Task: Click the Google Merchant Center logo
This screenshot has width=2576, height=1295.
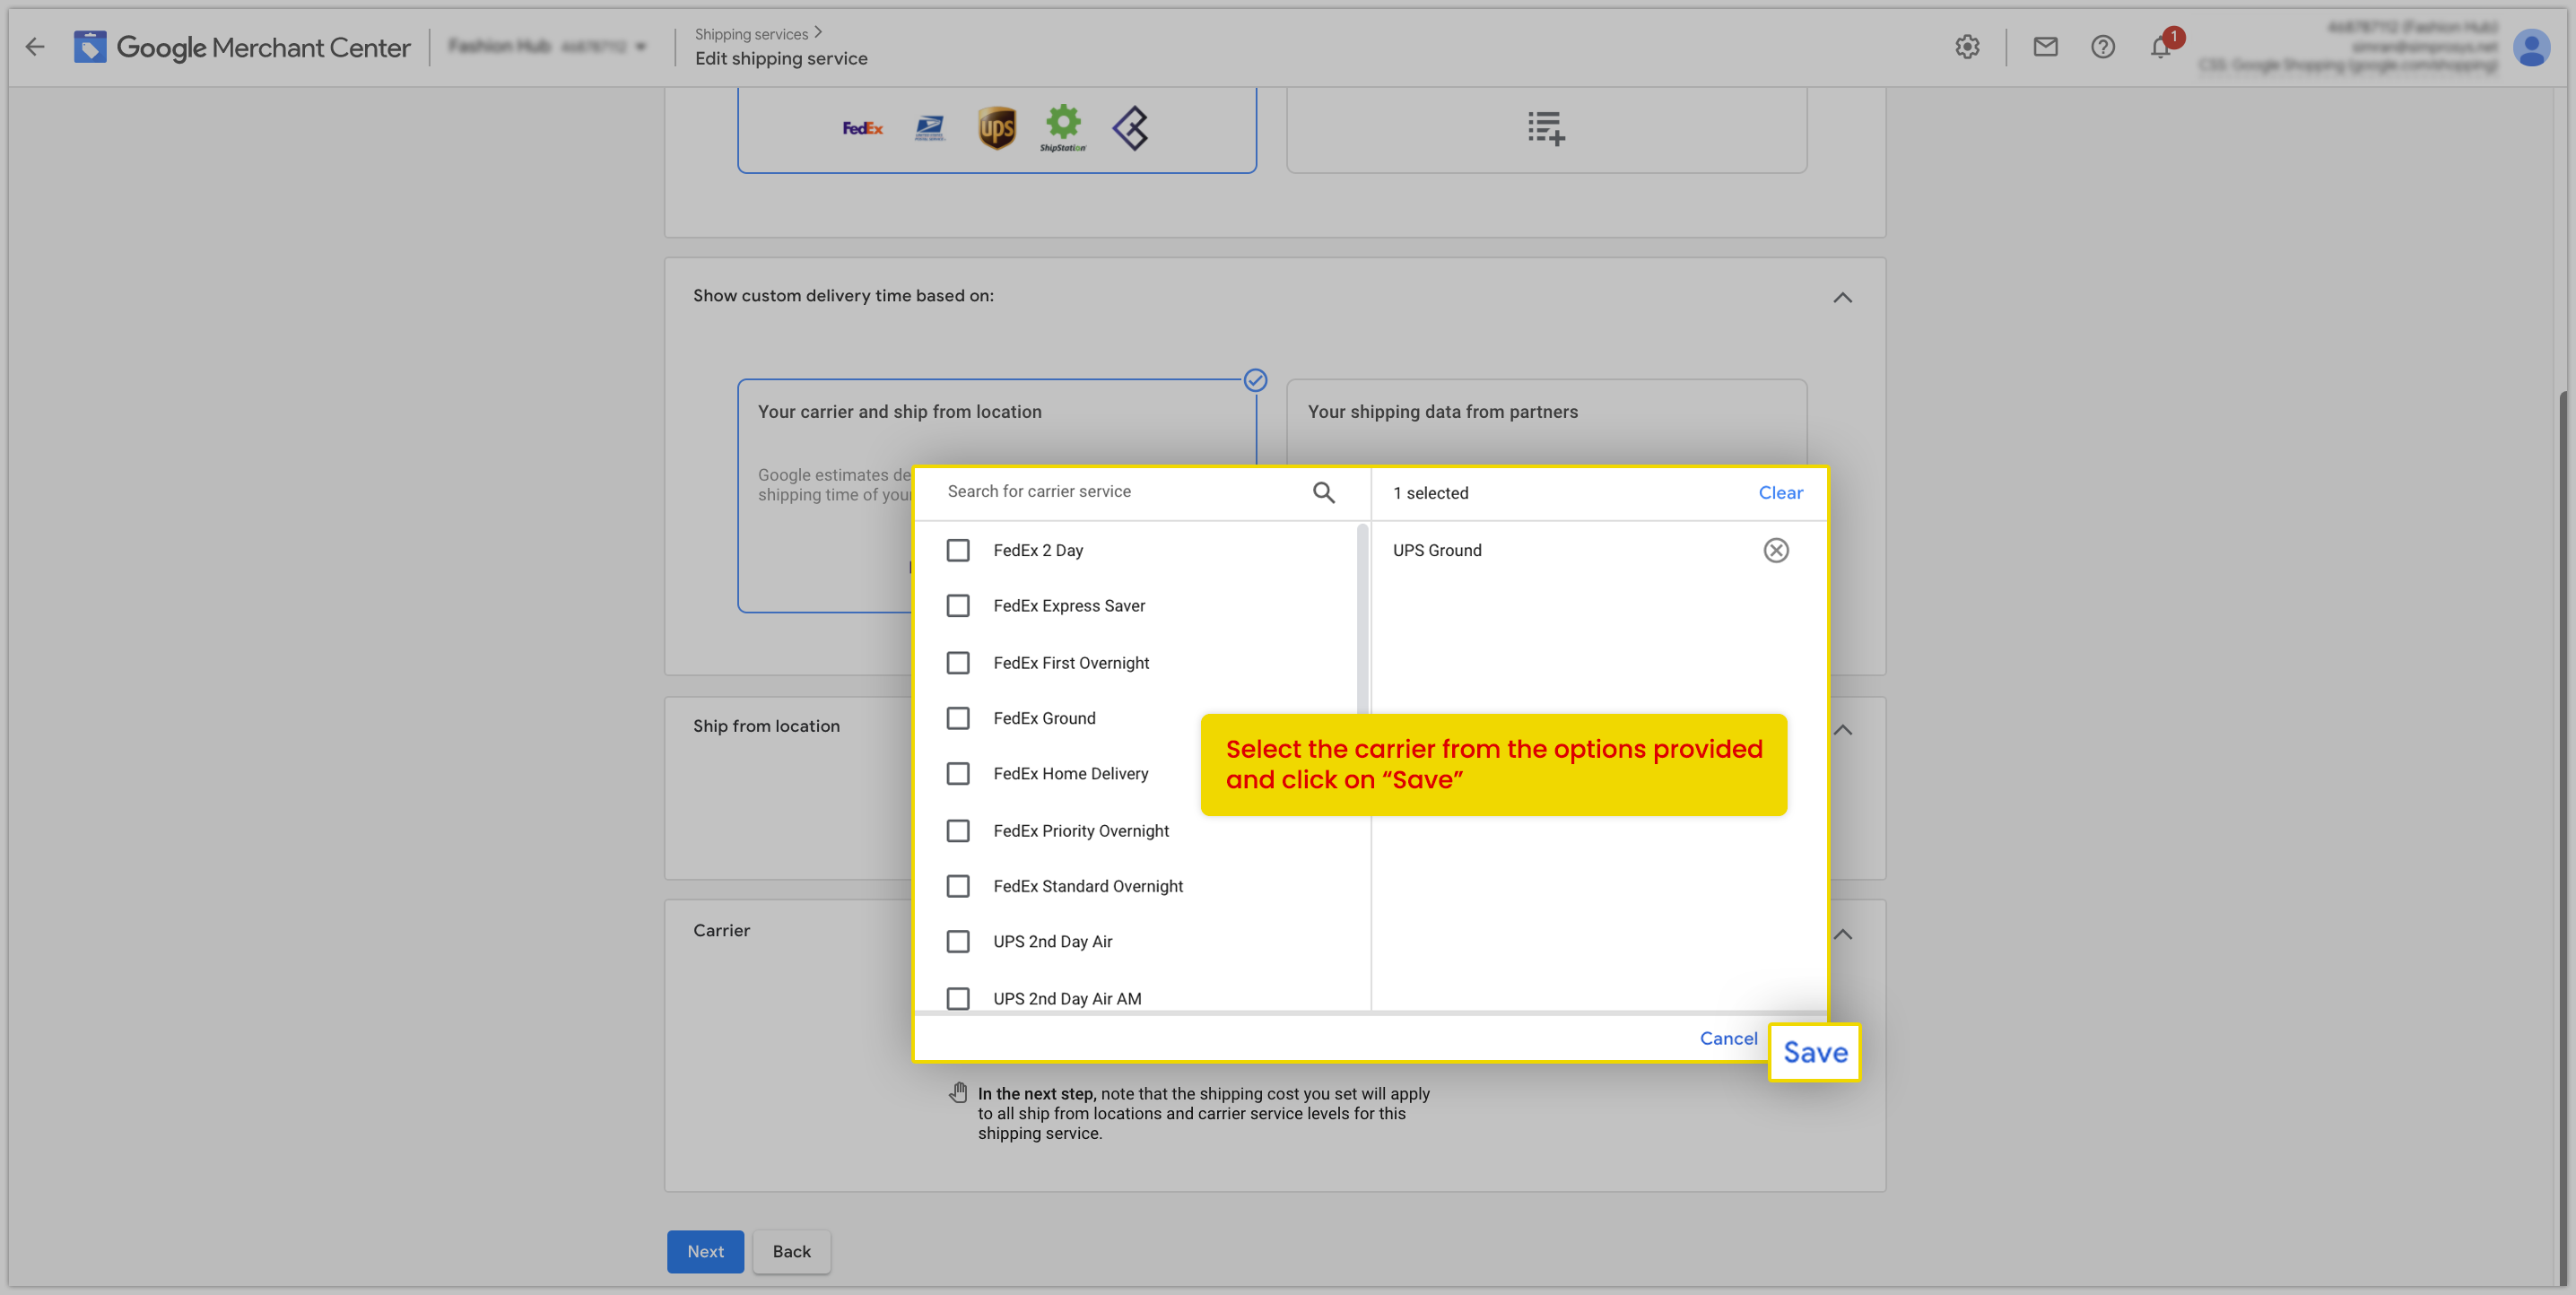Action: click(x=241, y=47)
